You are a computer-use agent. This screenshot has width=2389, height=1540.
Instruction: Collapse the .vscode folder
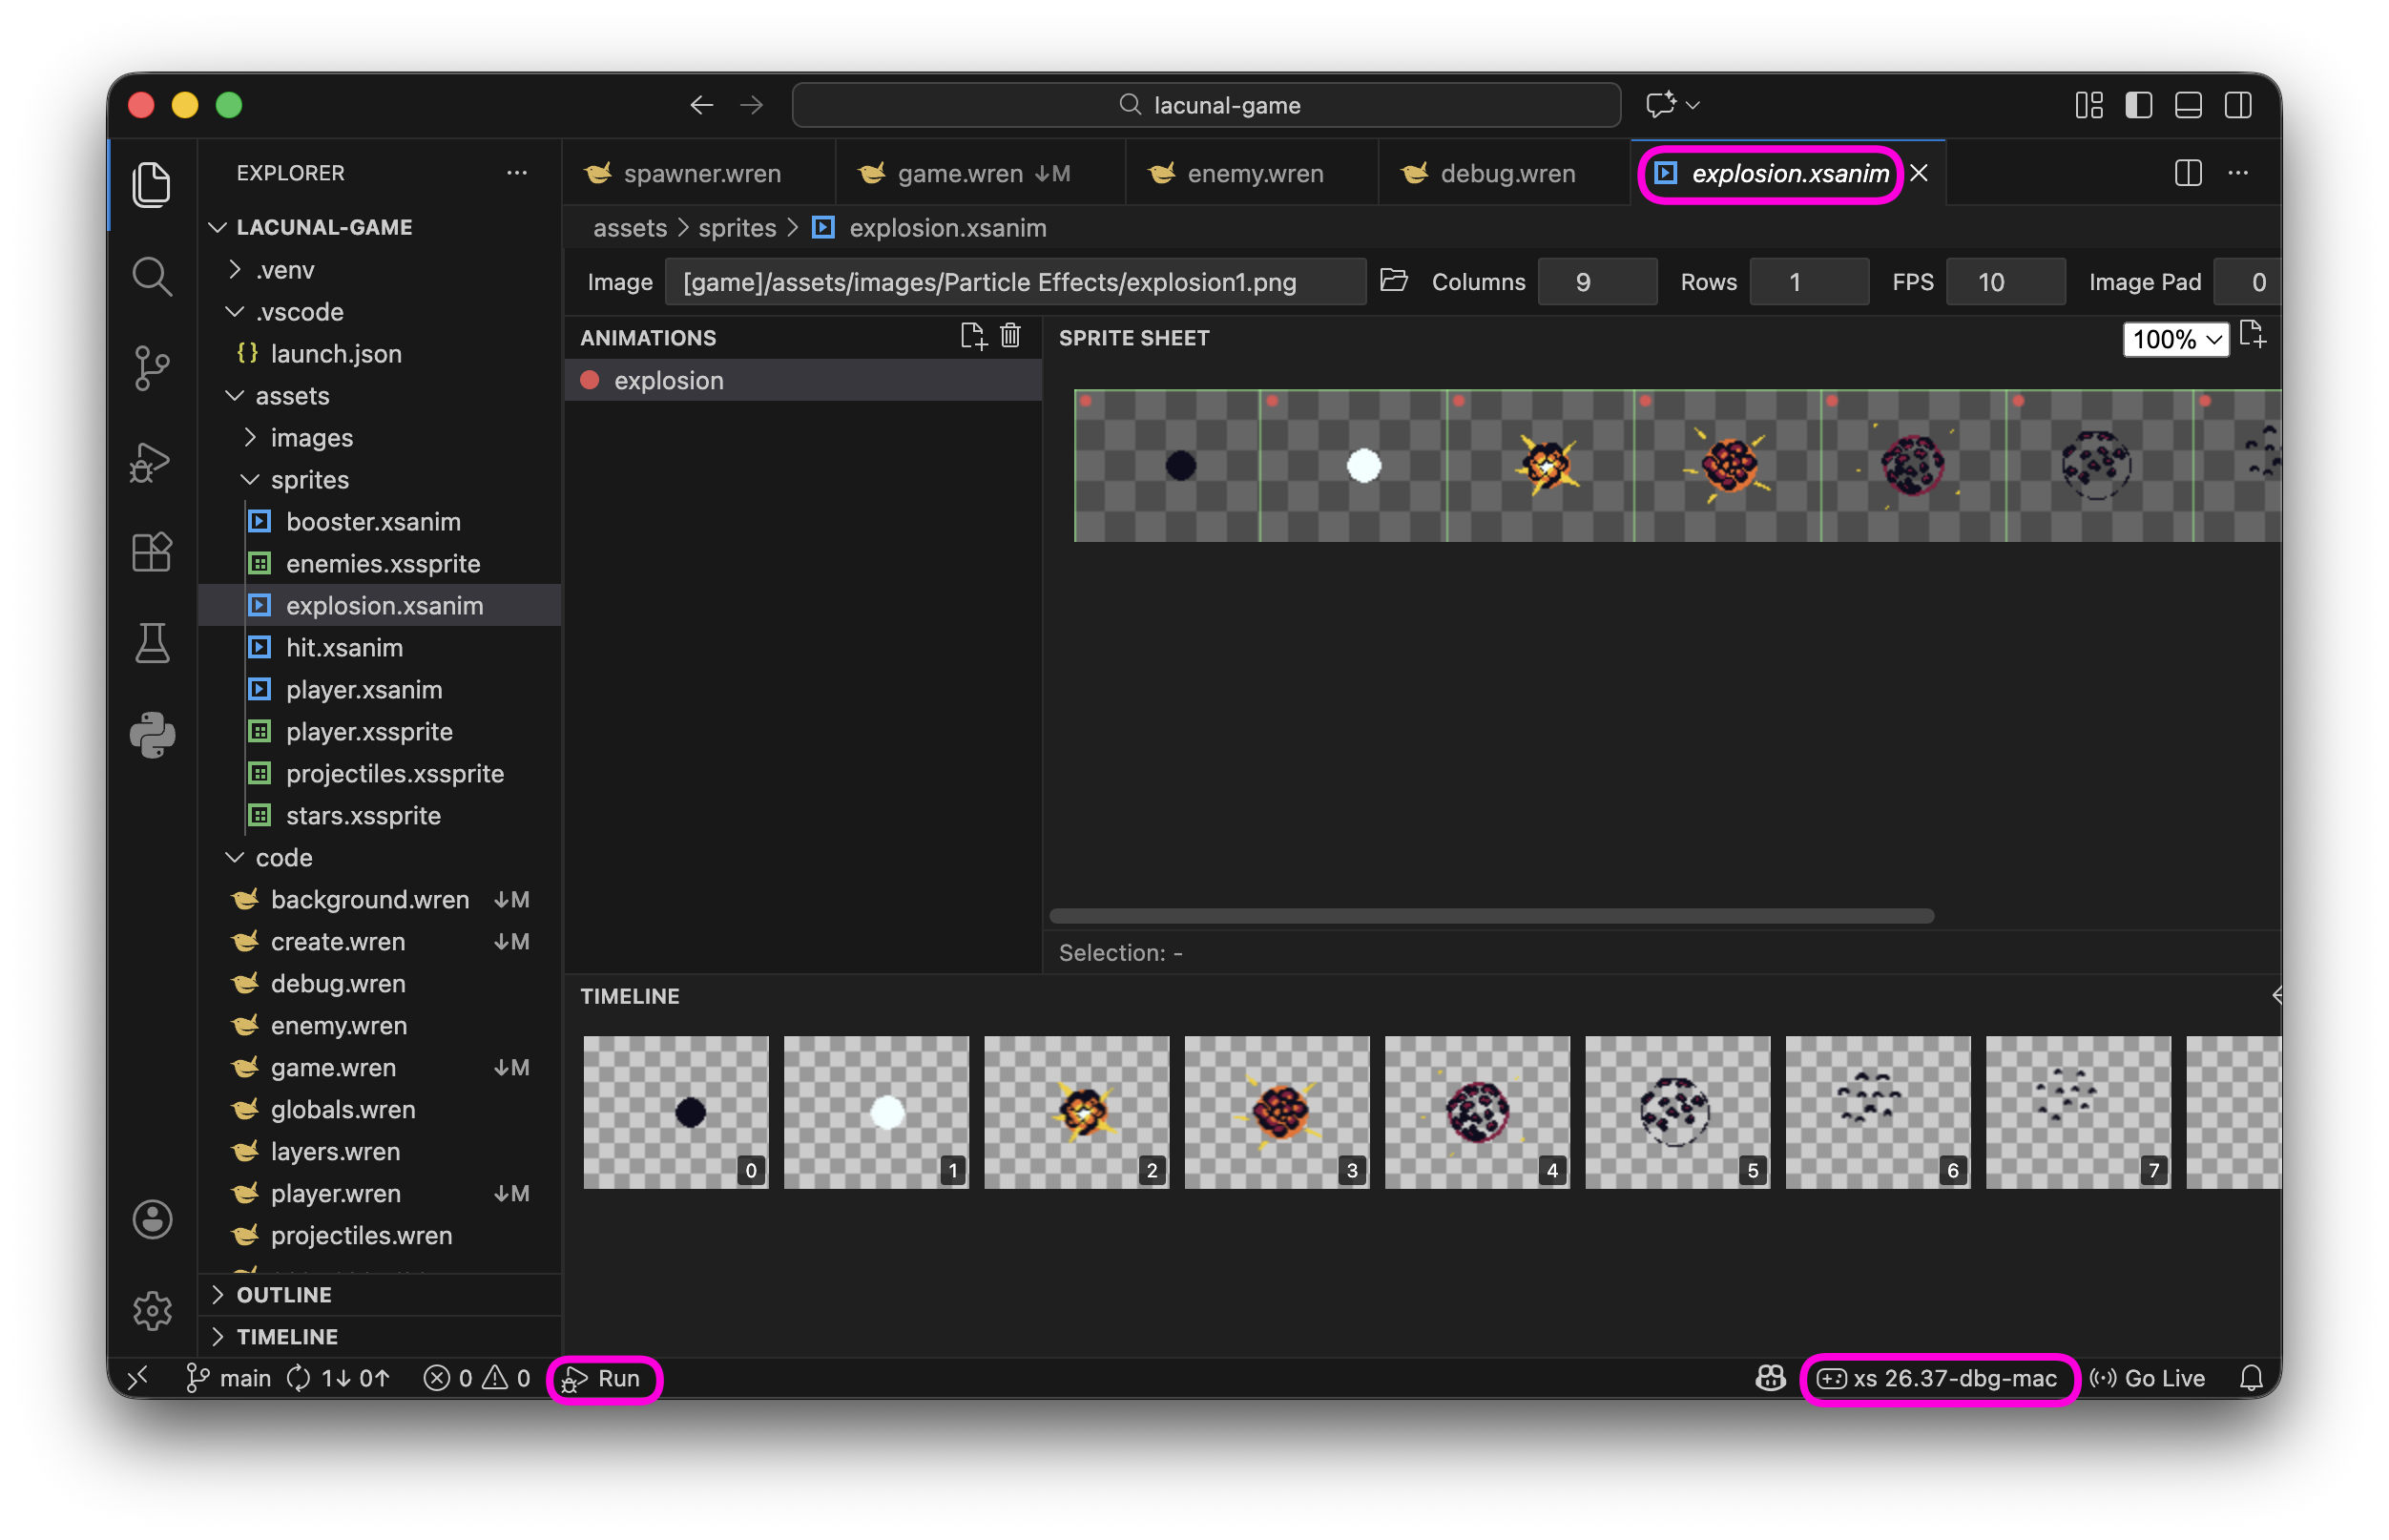[x=234, y=312]
